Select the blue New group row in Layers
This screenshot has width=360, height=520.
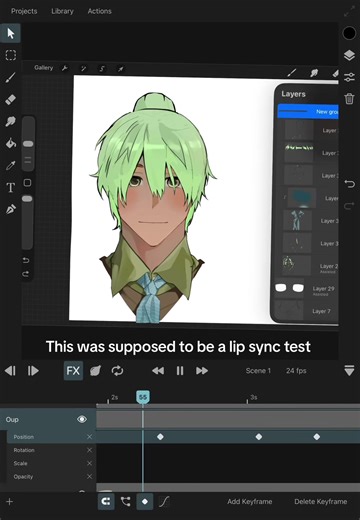pyautogui.click(x=308, y=111)
